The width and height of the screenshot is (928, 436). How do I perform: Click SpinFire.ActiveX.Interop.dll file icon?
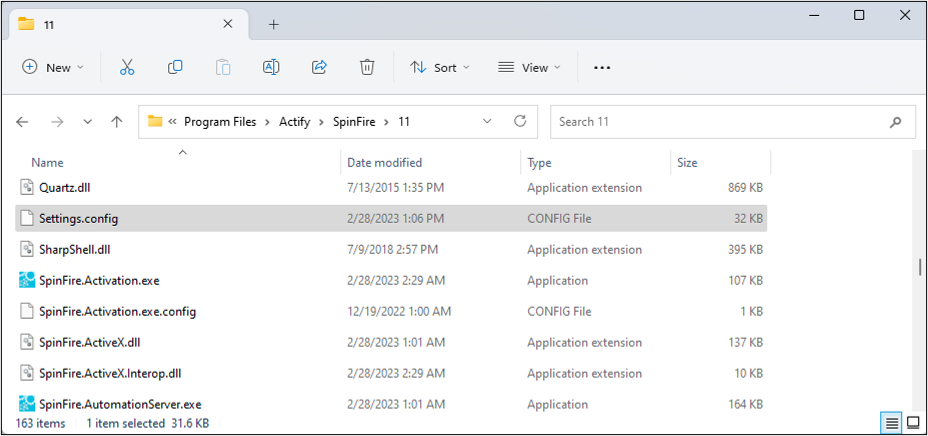point(27,373)
